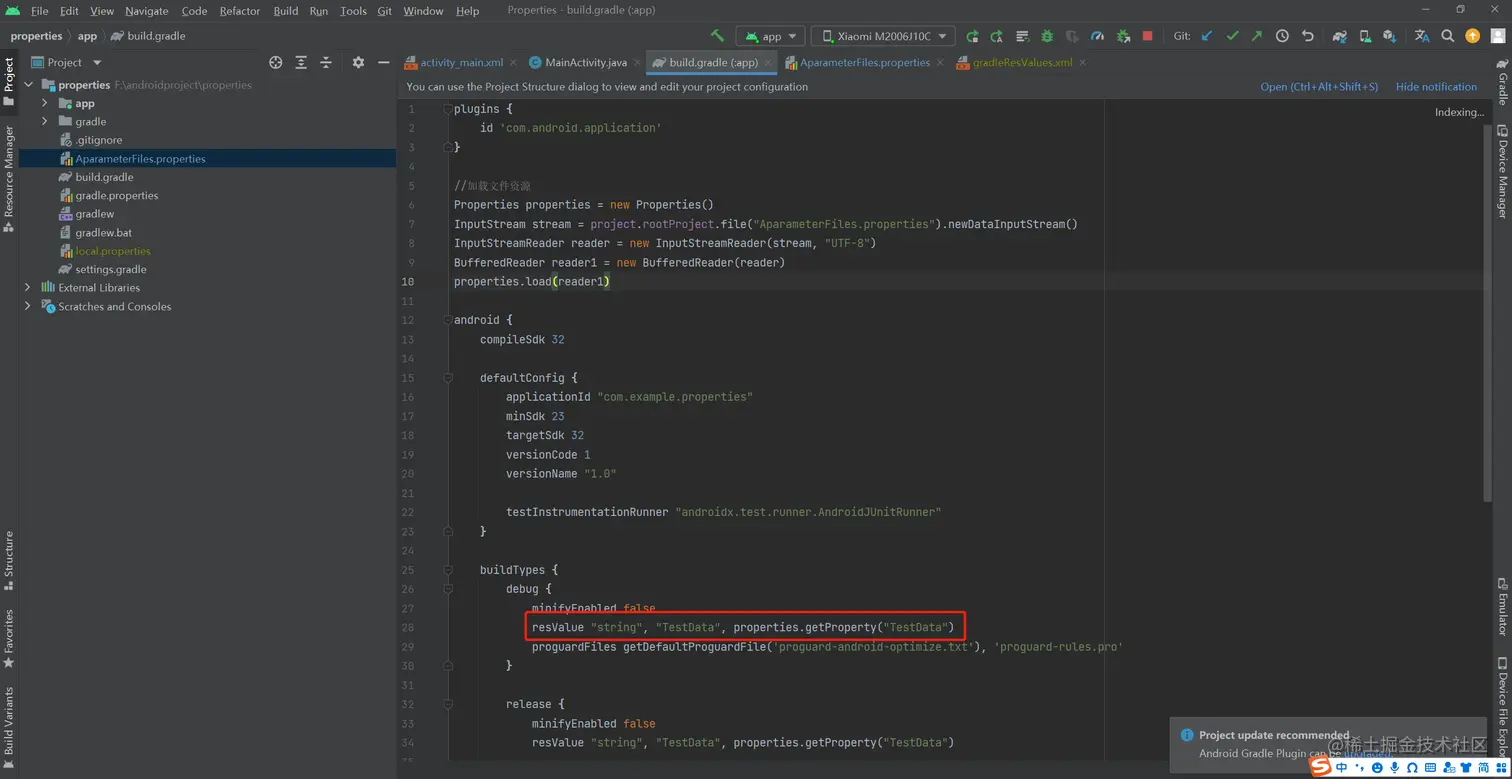Click app breadcrumb in navigation bar
This screenshot has width=1512, height=779.
(x=88, y=36)
